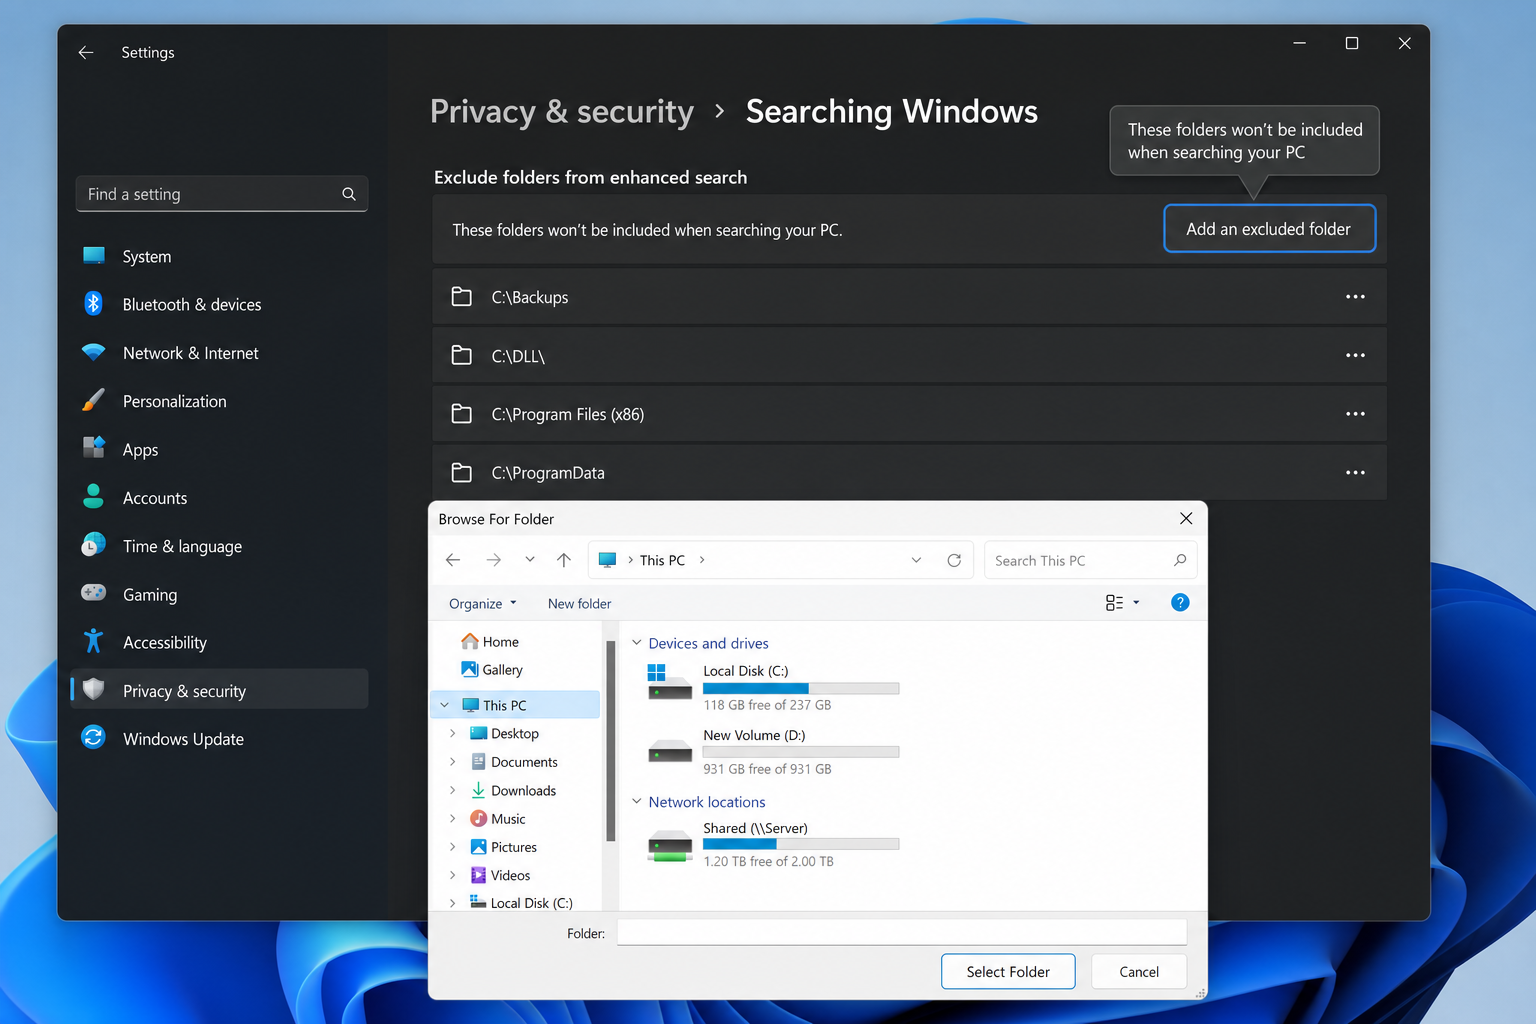This screenshot has height=1024, width=1536.
Task: Click the Search This PC field
Action: [1090, 560]
